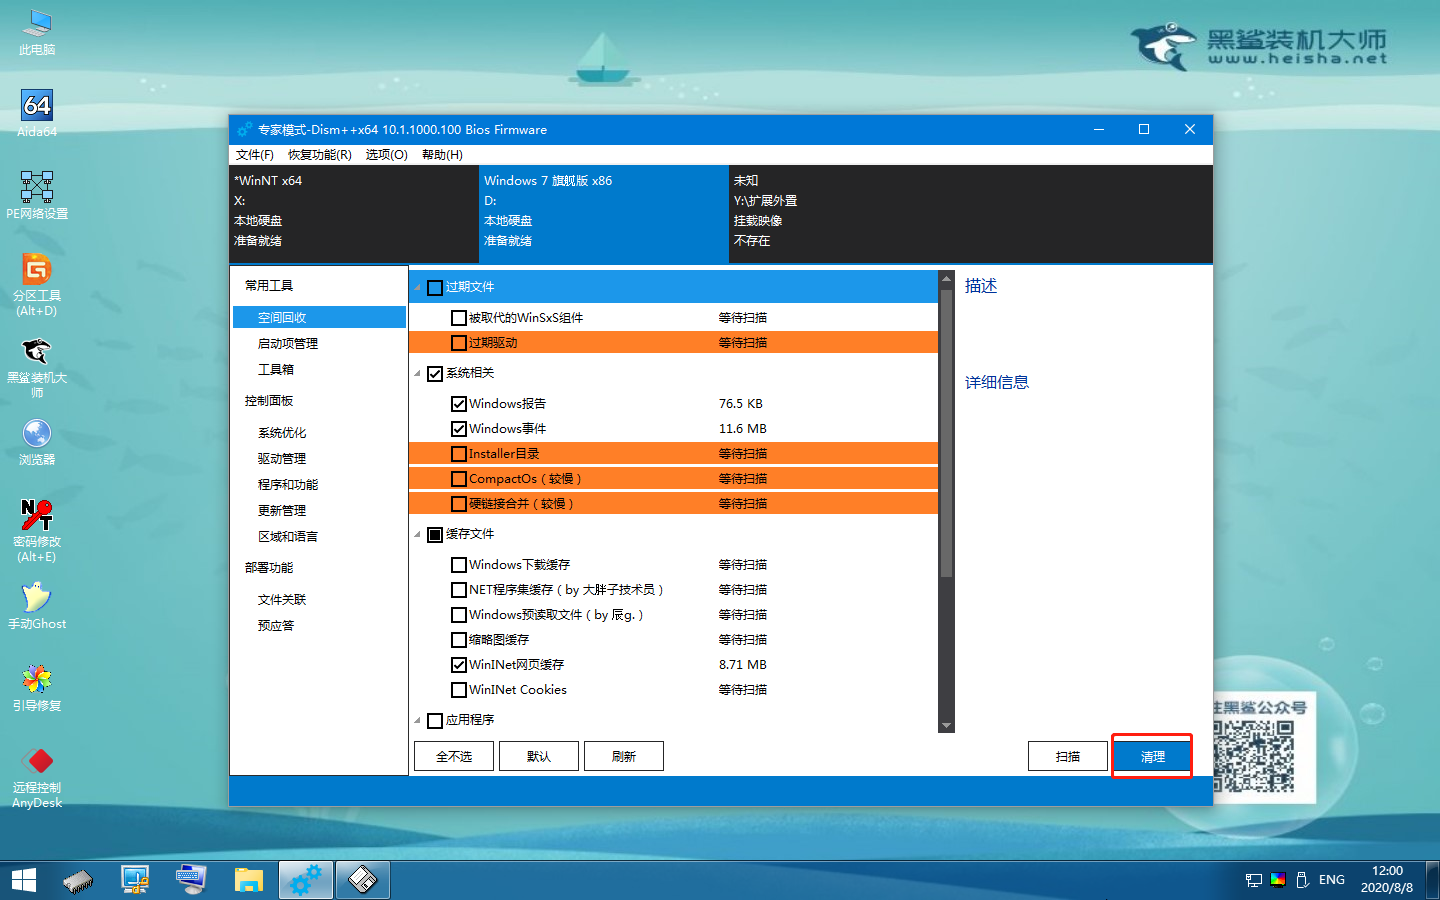This screenshot has width=1440, height=900.
Task: Click the 清理 button
Action: point(1152,756)
